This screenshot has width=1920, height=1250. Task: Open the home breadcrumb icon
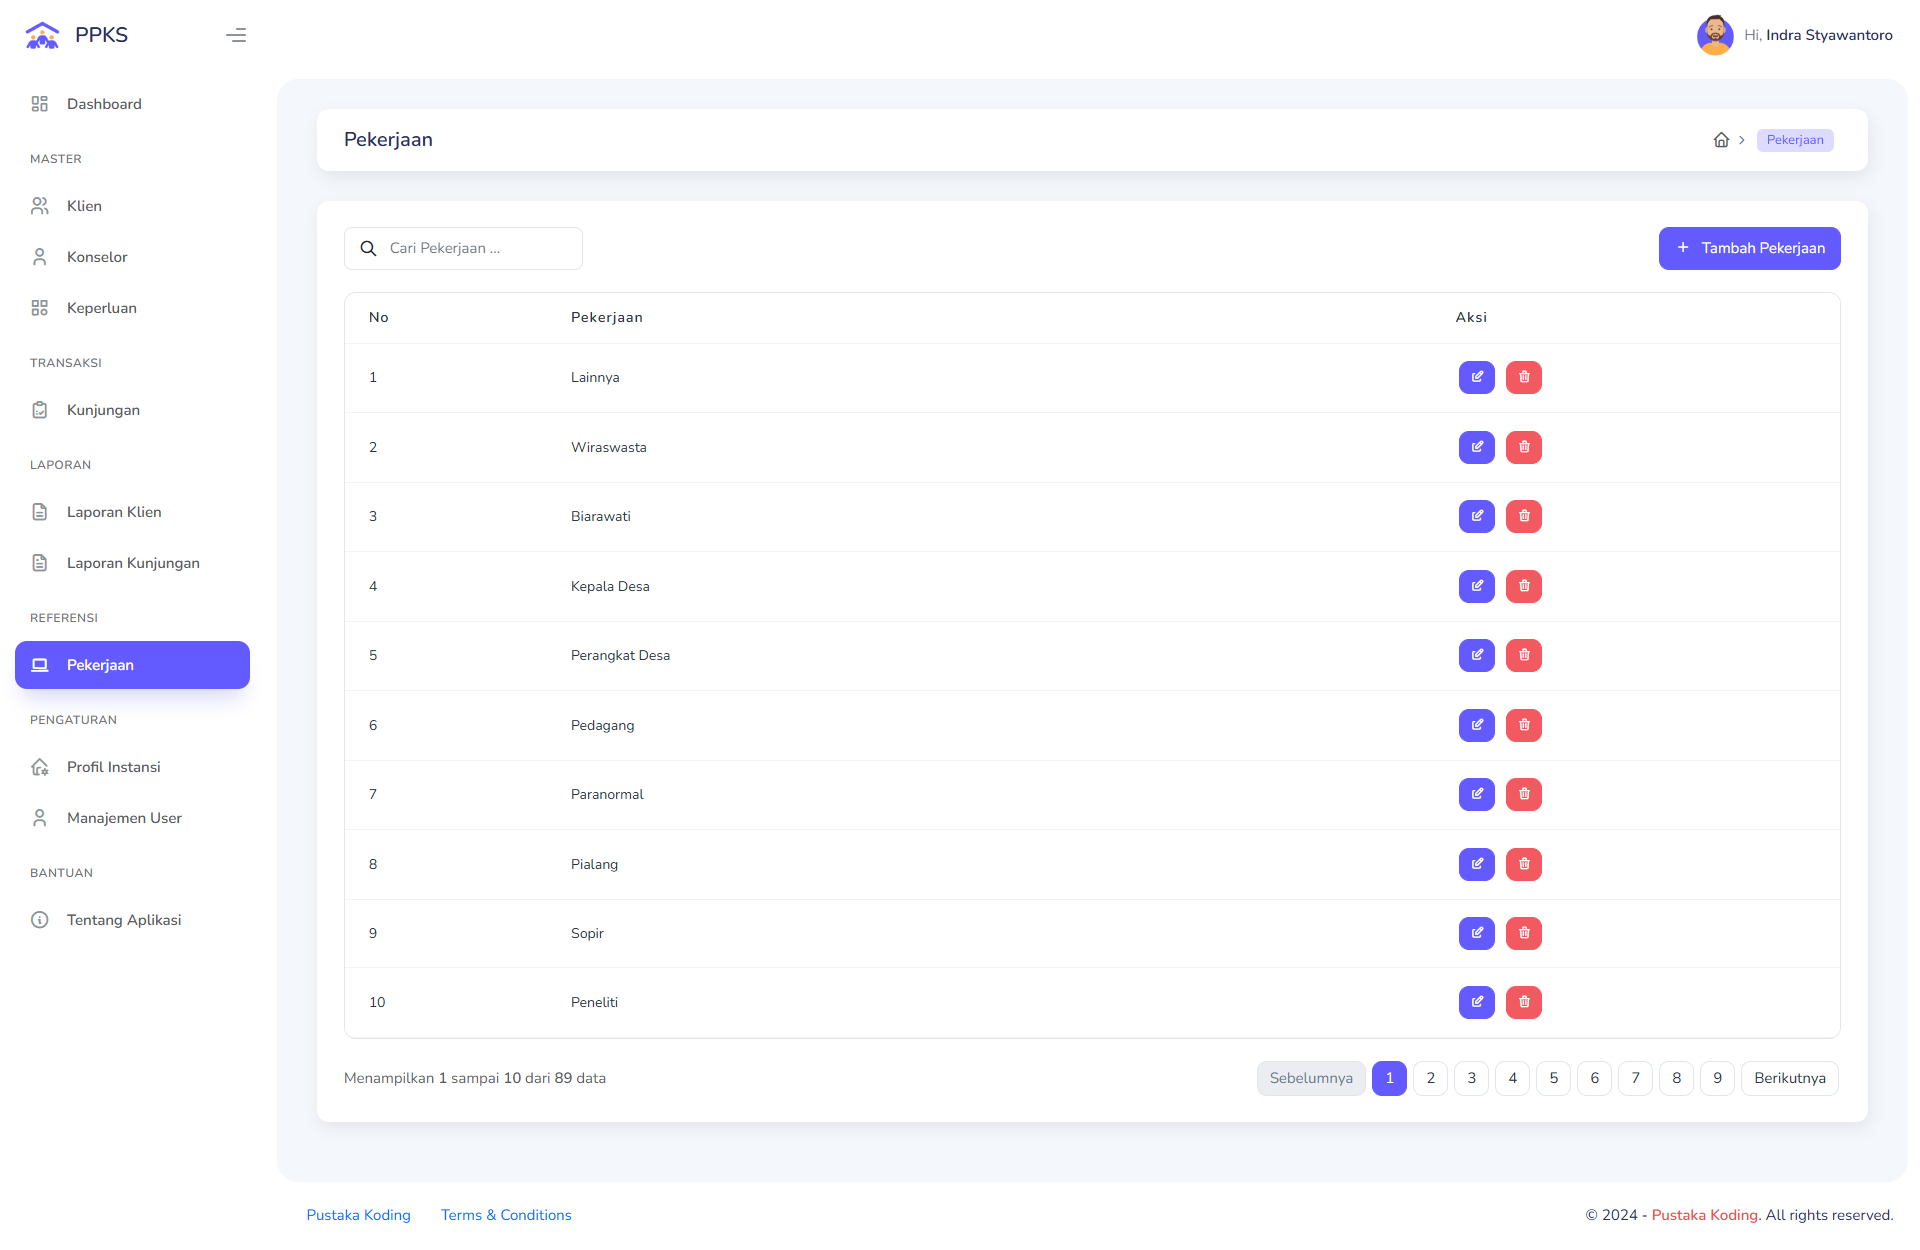pyautogui.click(x=1722, y=140)
